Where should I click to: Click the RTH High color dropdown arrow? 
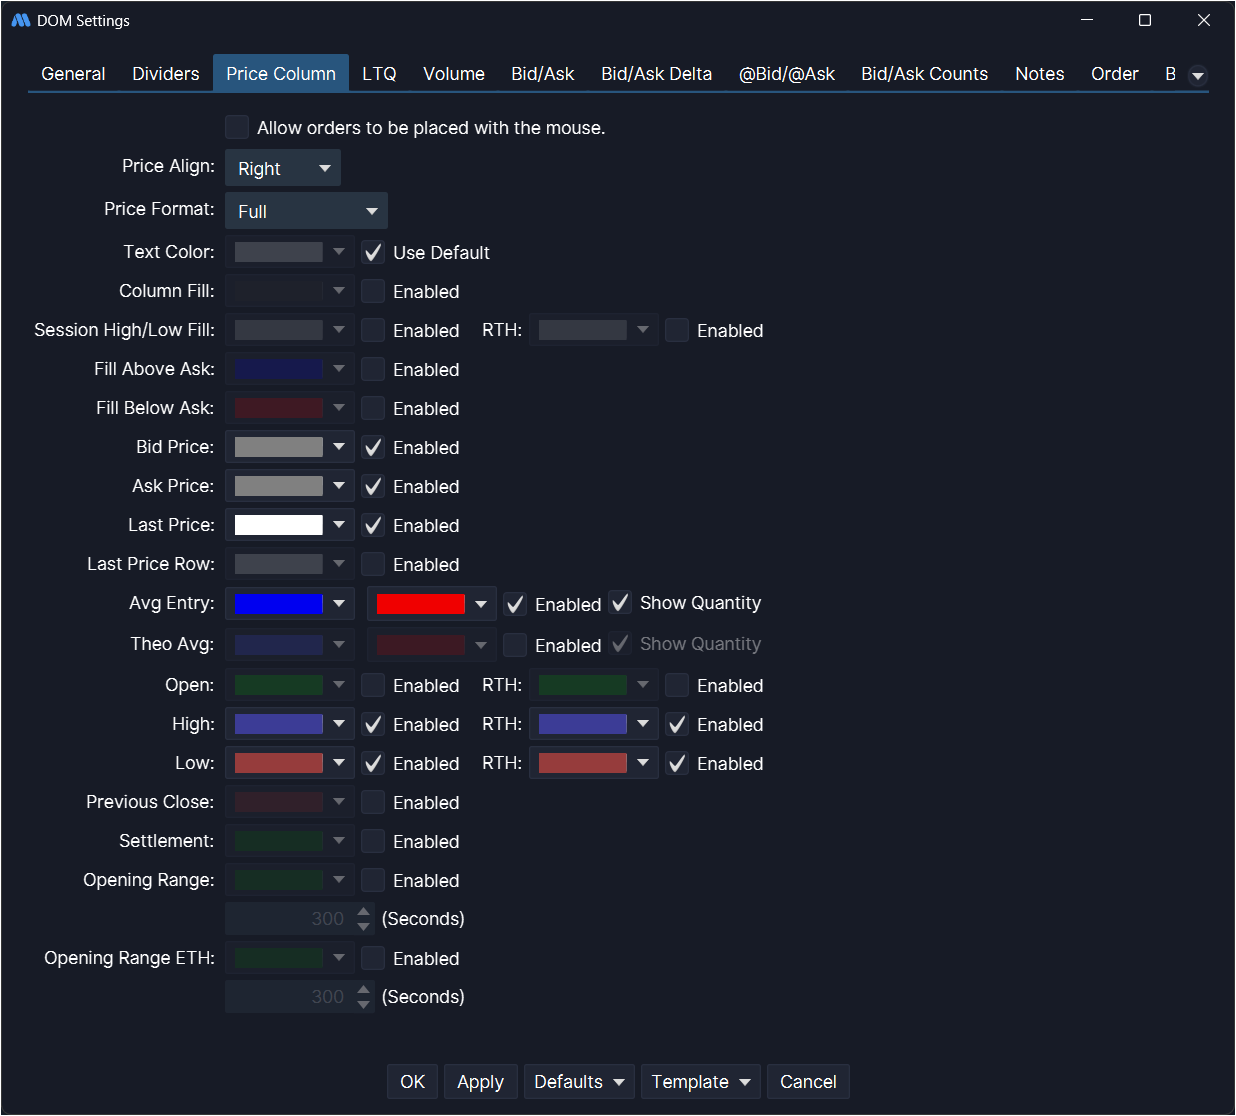(643, 724)
